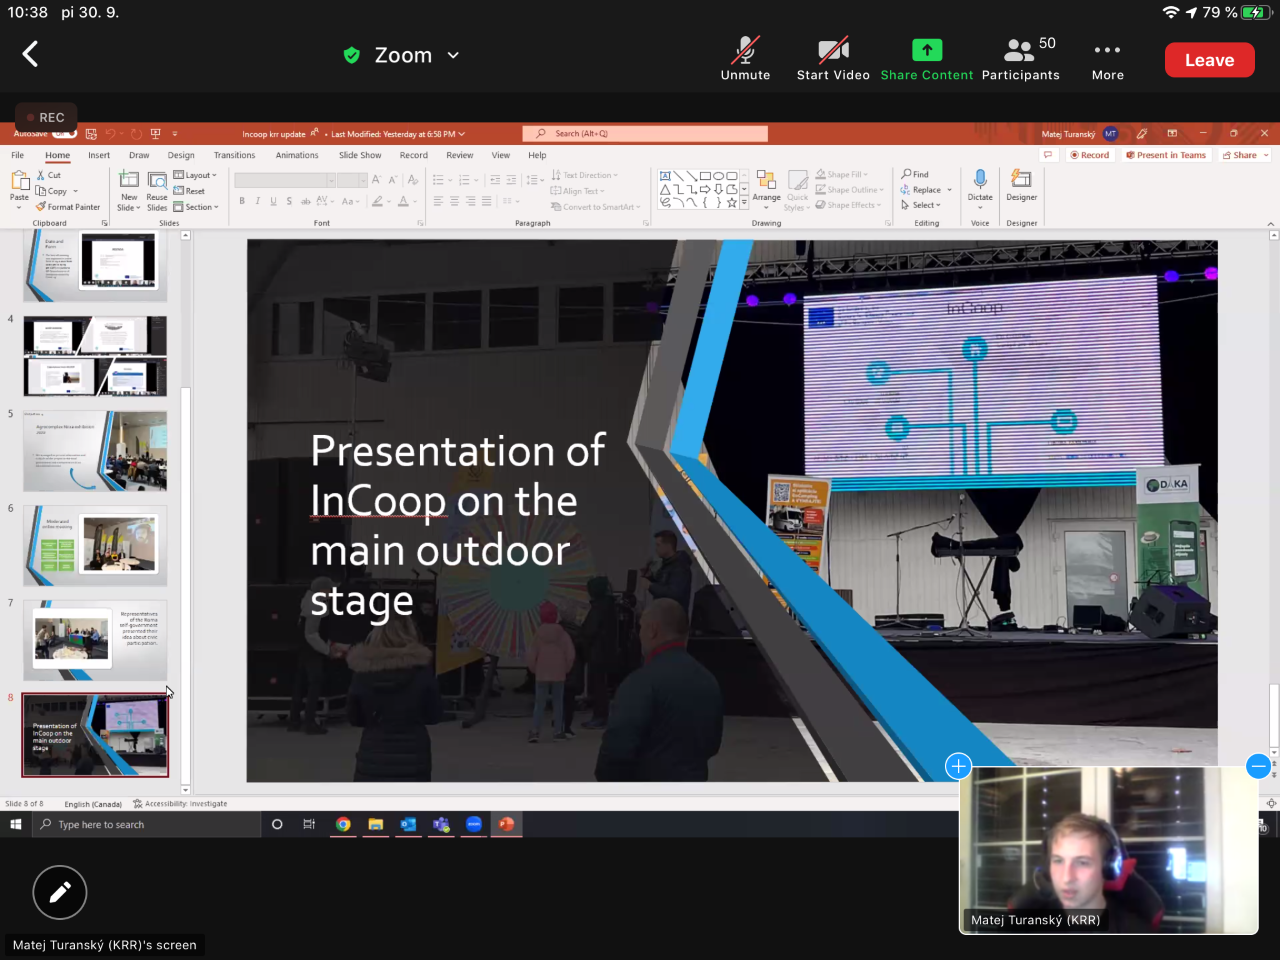Click Reset in the Slides group
Image resolution: width=1280 pixels, height=960 pixels.
click(189, 191)
